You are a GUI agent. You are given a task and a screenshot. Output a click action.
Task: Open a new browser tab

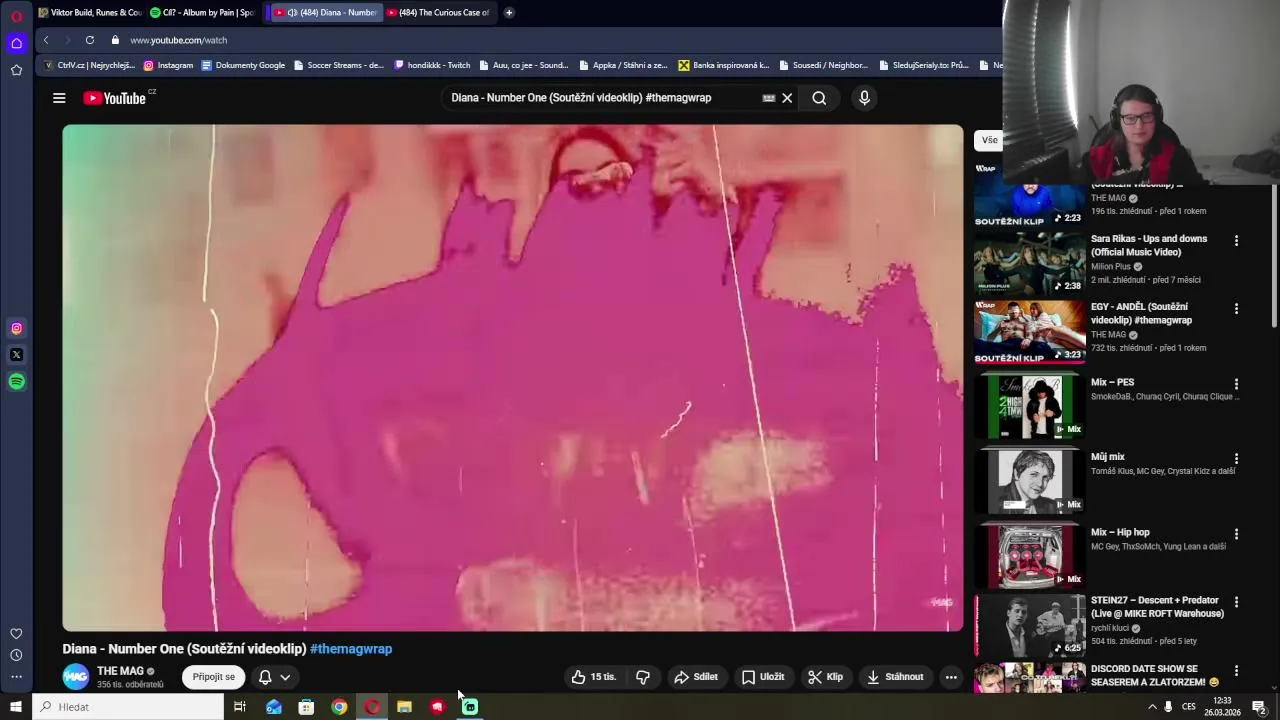click(508, 12)
